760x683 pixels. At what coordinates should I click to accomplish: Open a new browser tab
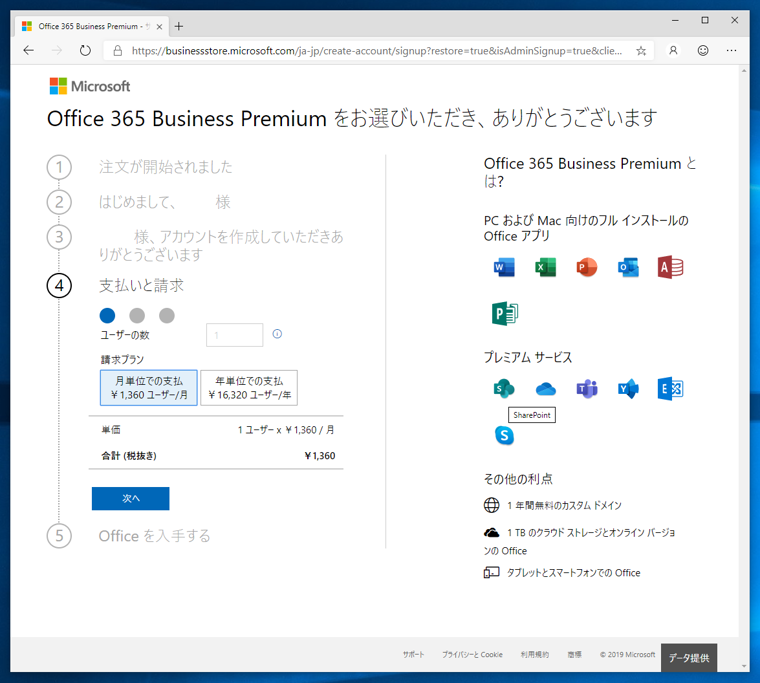(x=179, y=26)
